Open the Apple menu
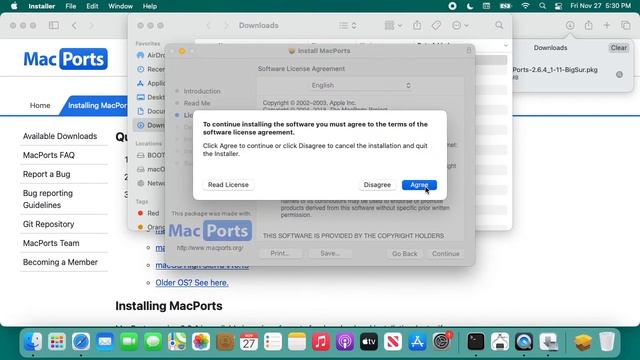640x360 pixels. (14, 6)
